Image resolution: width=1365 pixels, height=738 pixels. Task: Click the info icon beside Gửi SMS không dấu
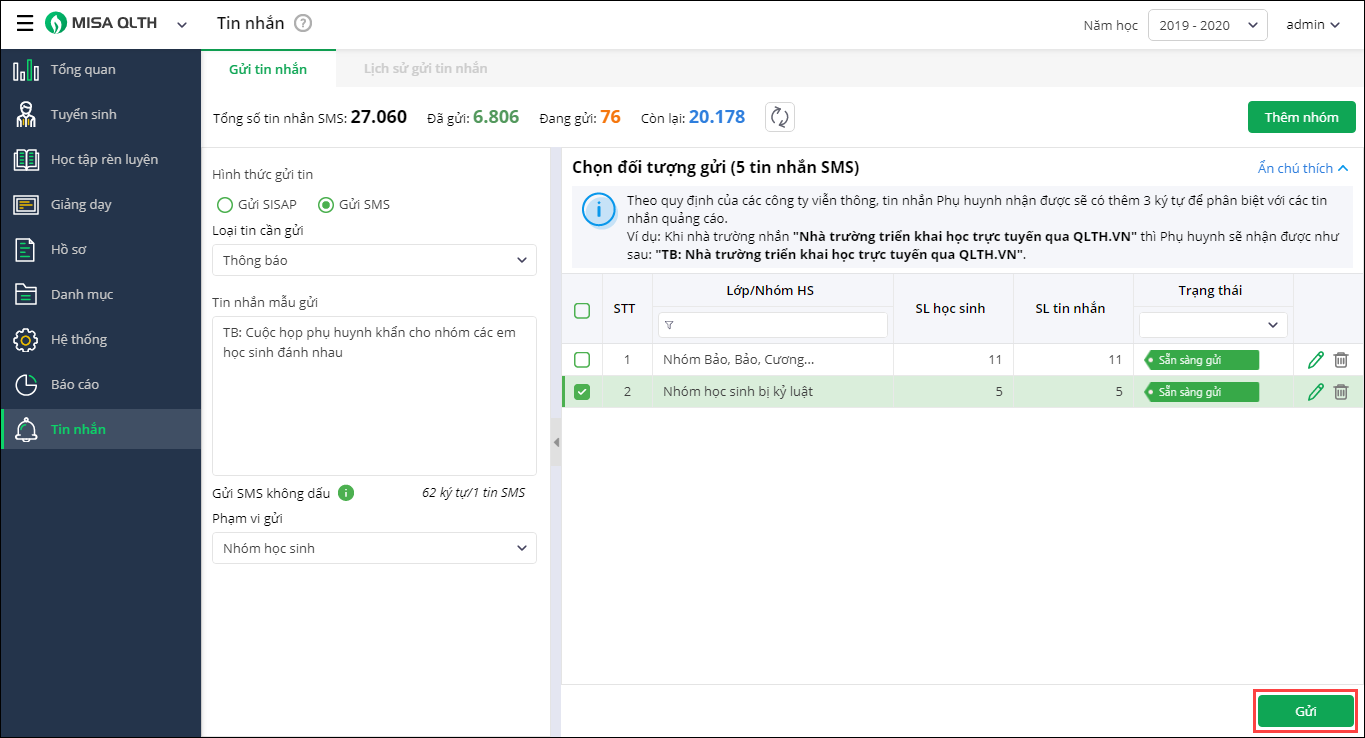pyautogui.click(x=346, y=493)
